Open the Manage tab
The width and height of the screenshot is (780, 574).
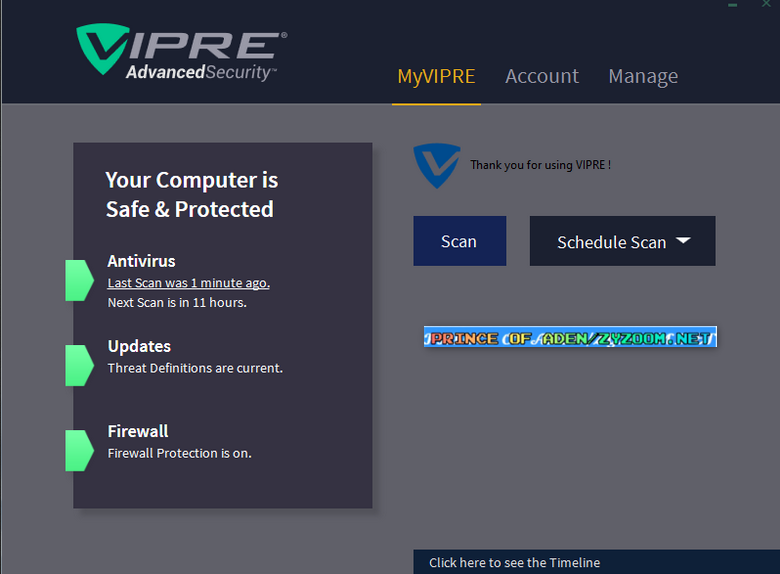tap(643, 76)
